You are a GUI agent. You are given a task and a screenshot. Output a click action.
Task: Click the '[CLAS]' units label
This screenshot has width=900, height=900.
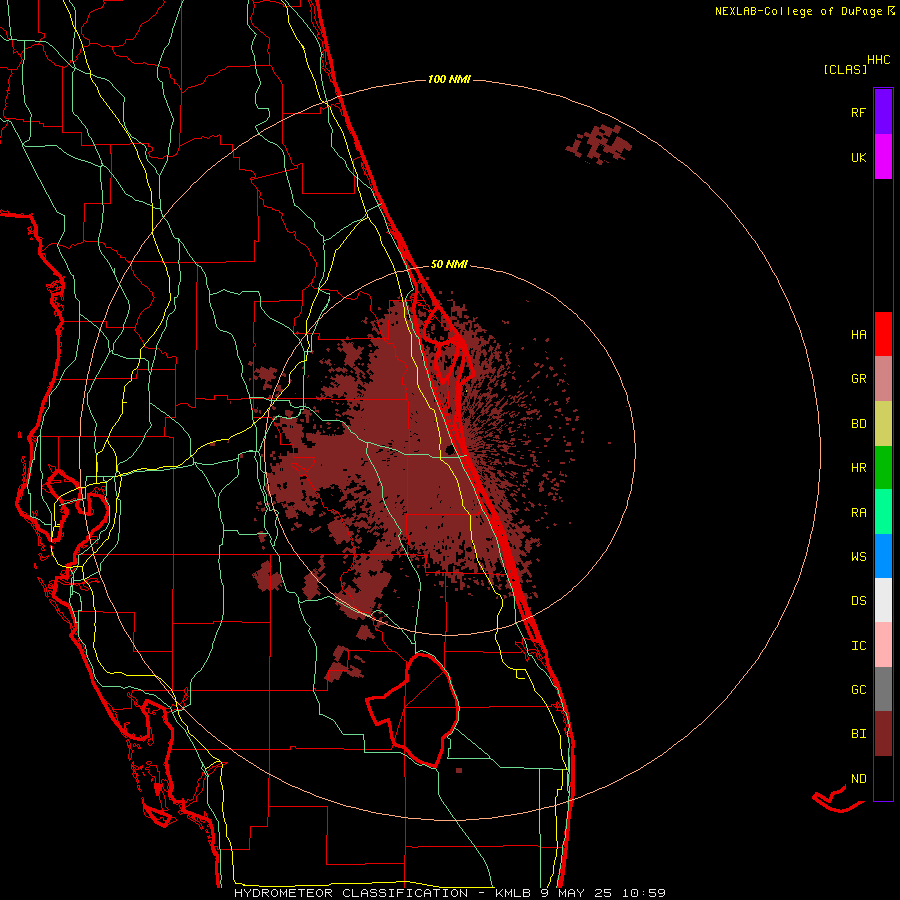coord(845,69)
